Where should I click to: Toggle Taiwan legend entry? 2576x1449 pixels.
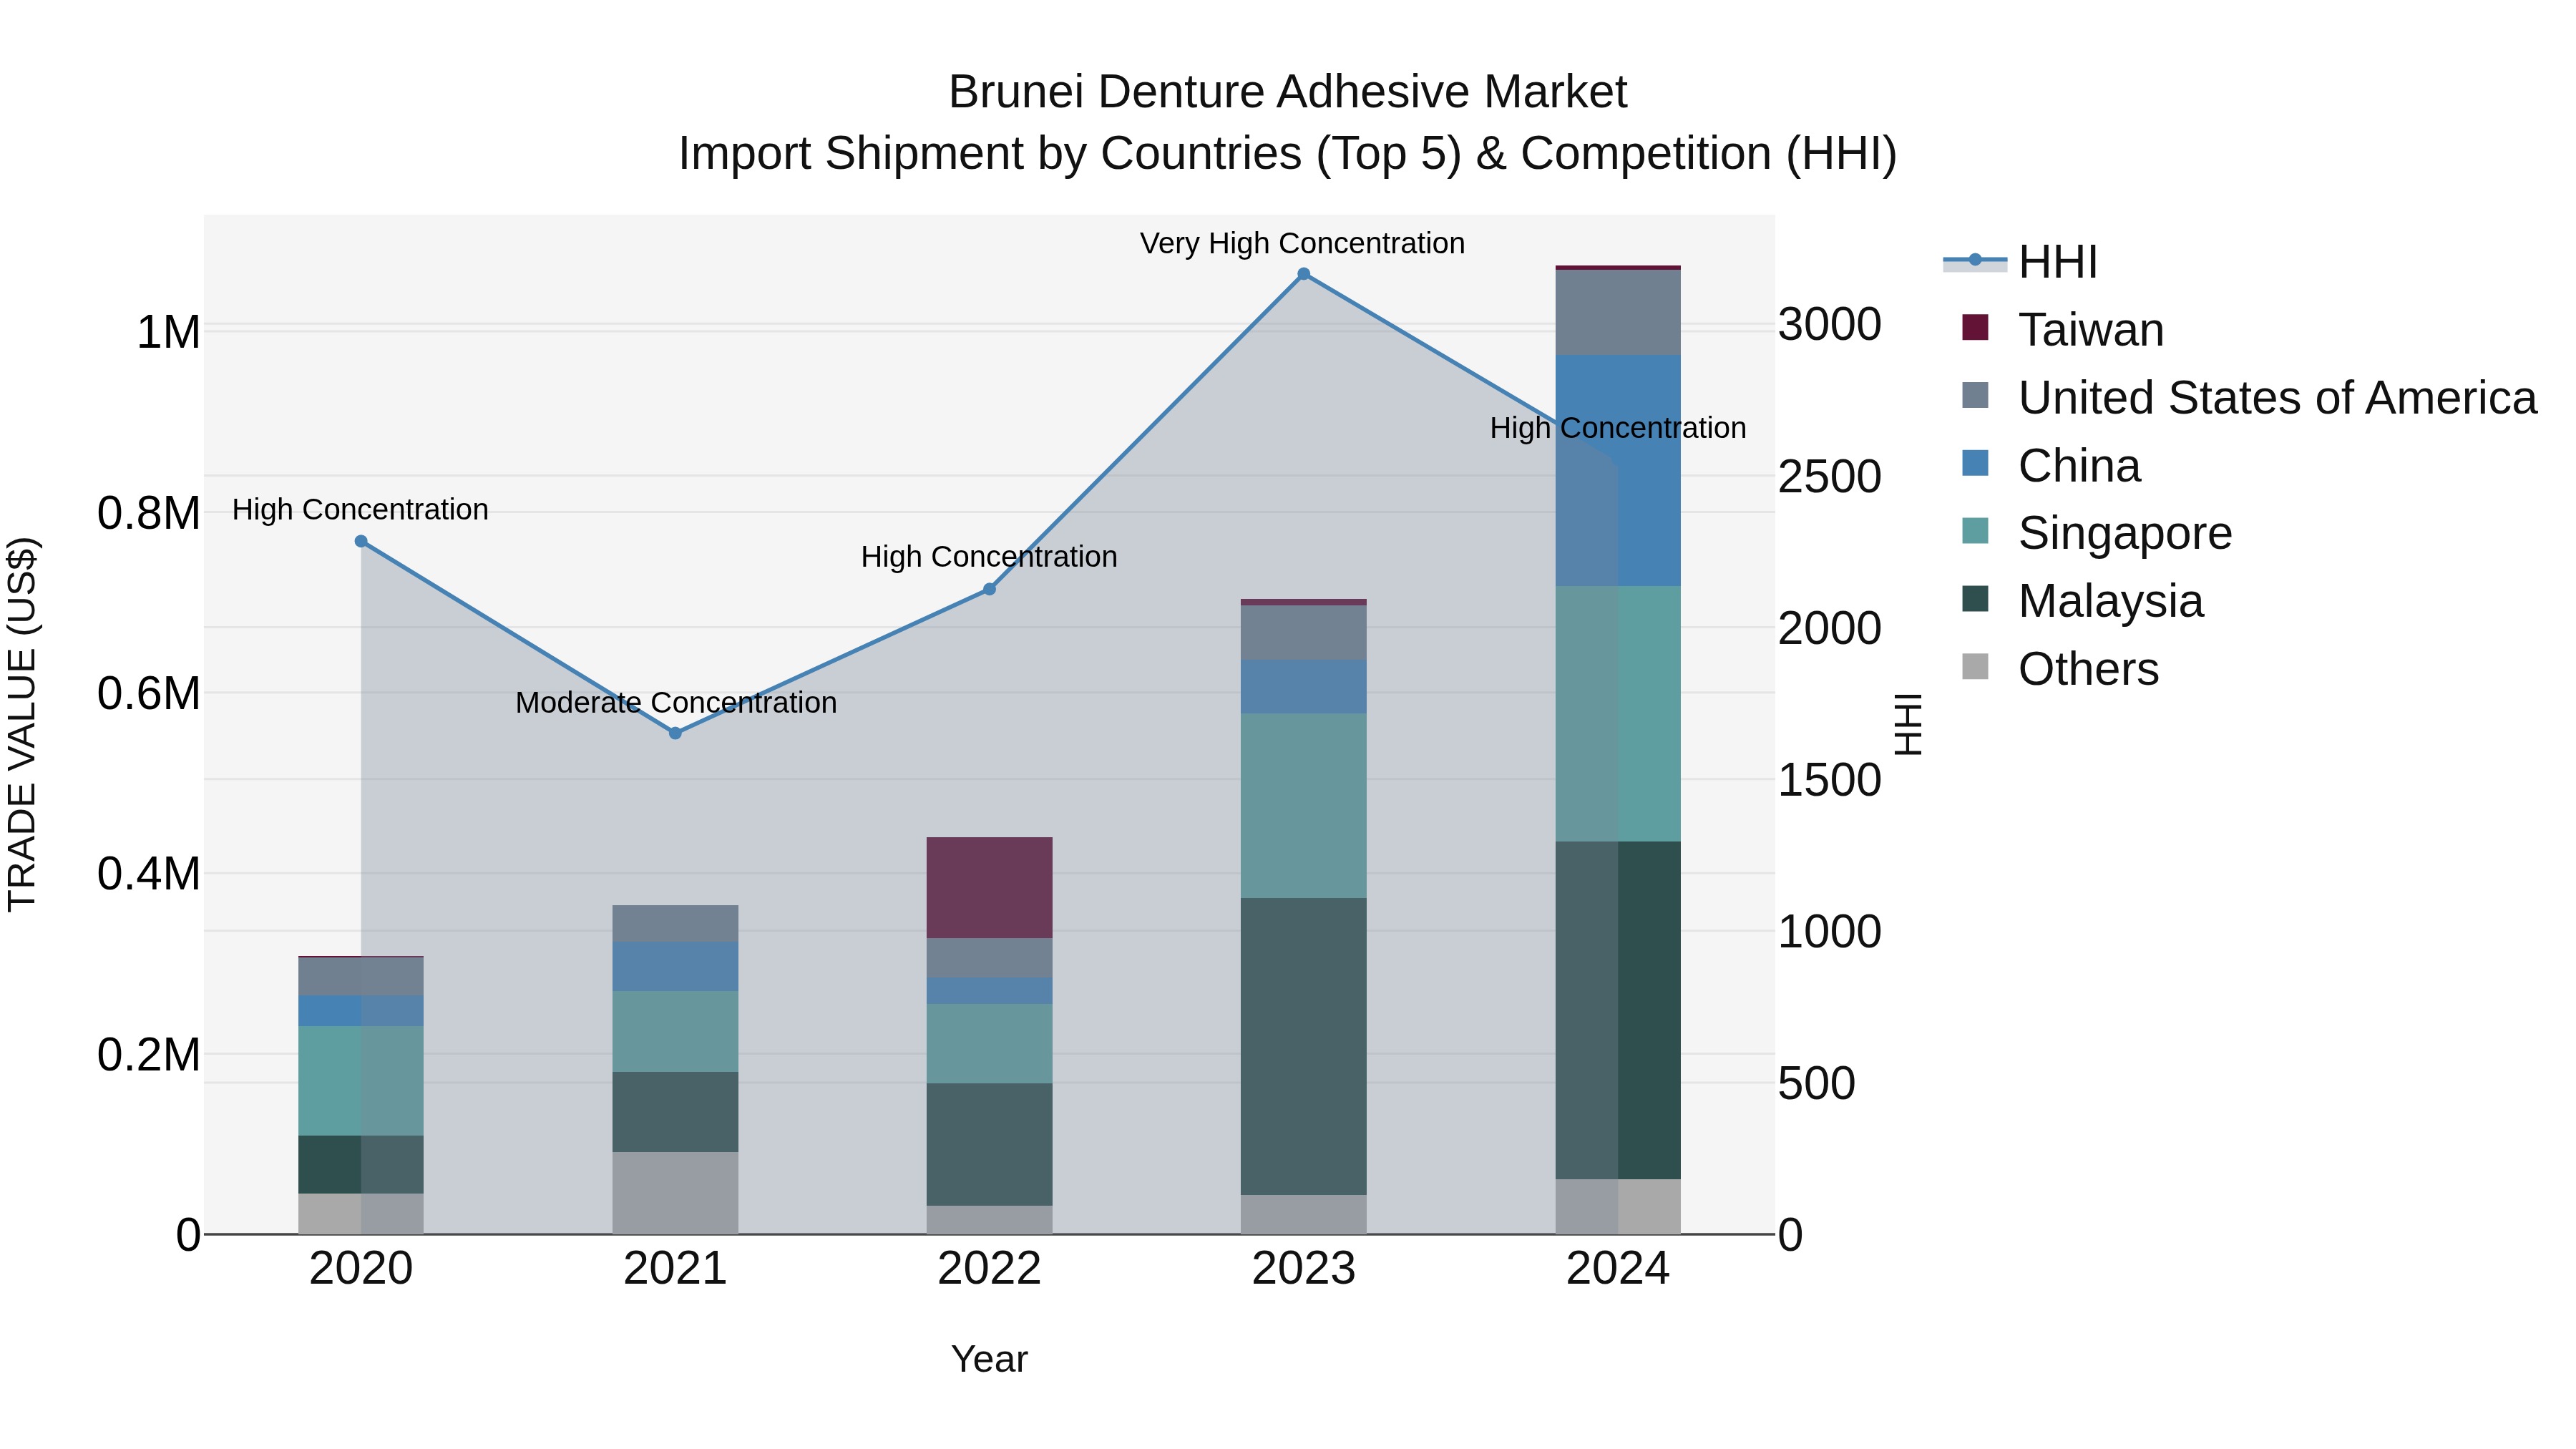pyautogui.click(x=2062, y=329)
